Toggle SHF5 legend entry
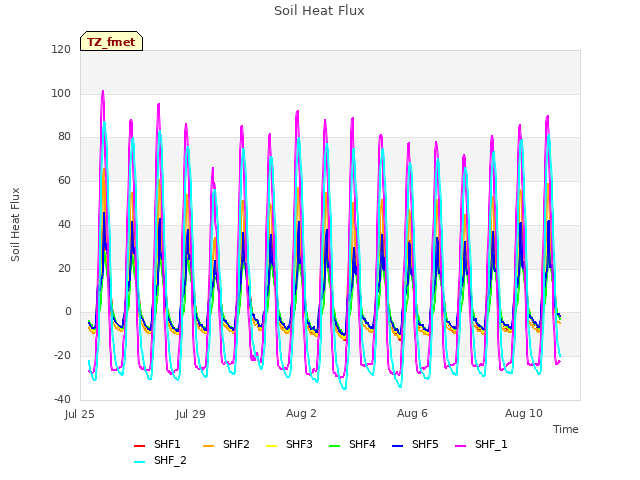640x480 pixels. (415, 444)
